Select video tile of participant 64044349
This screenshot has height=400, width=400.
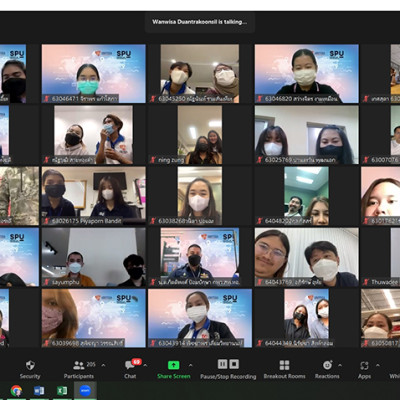pos(307,318)
